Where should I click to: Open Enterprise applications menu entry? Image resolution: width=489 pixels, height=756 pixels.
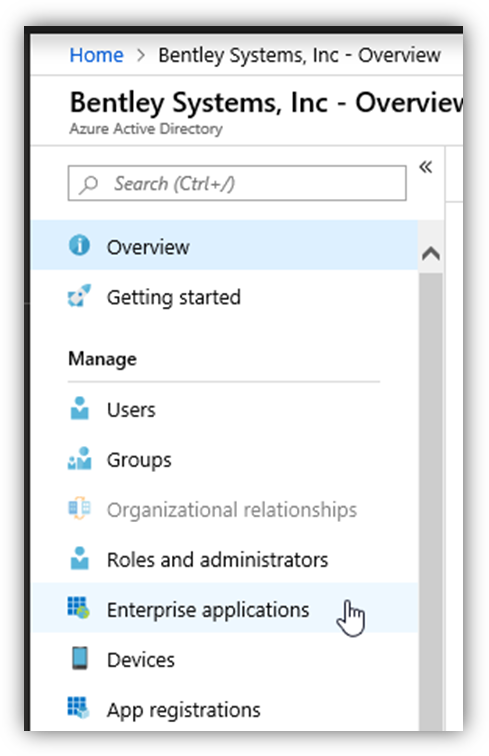(x=225, y=608)
